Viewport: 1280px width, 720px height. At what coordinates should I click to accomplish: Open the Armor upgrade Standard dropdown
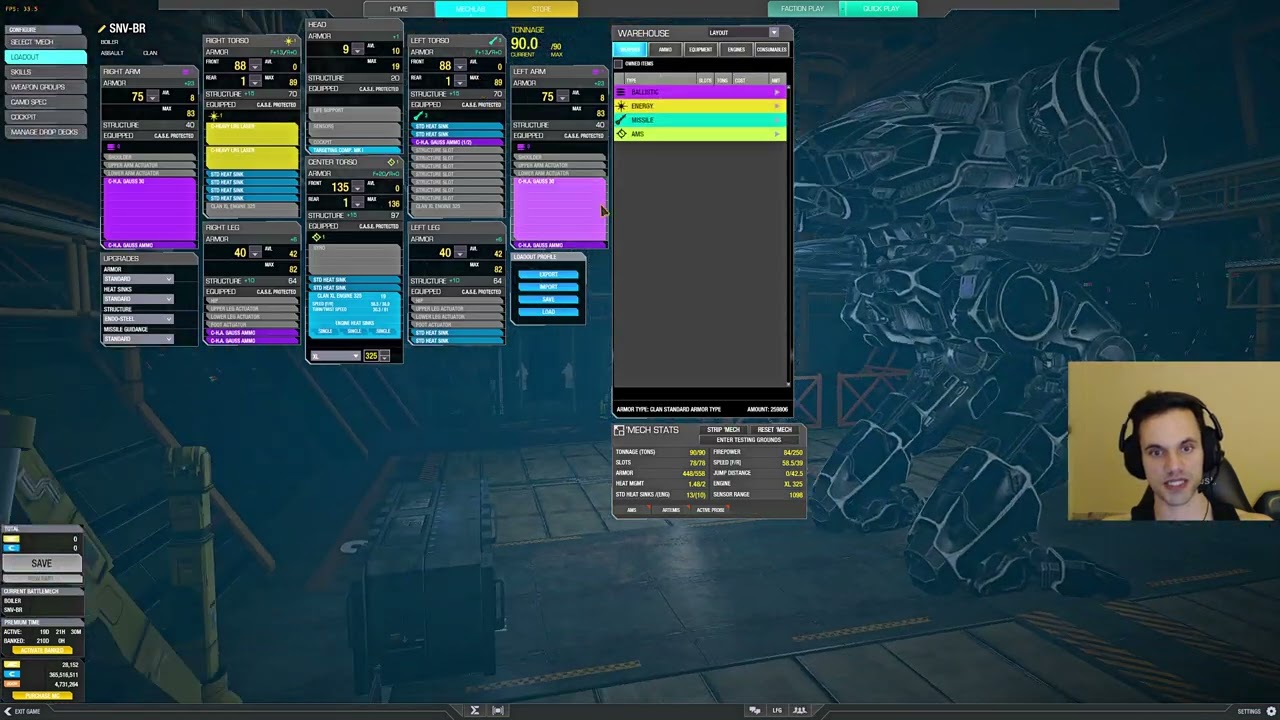pyautogui.click(x=137, y=279)
